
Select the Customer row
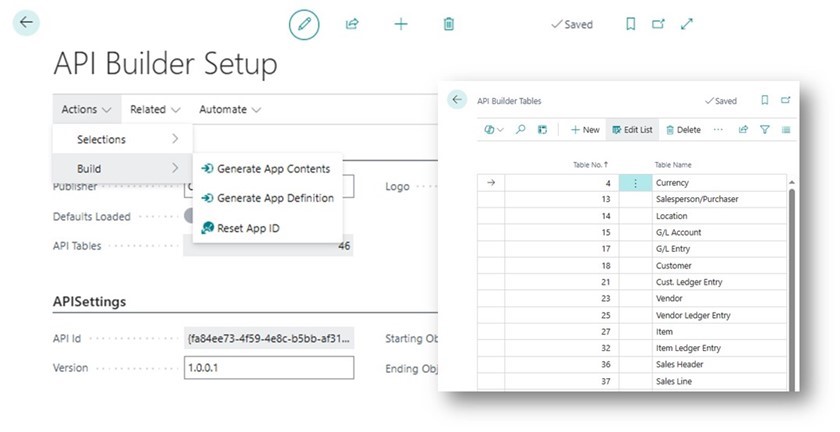coord(632,266)
